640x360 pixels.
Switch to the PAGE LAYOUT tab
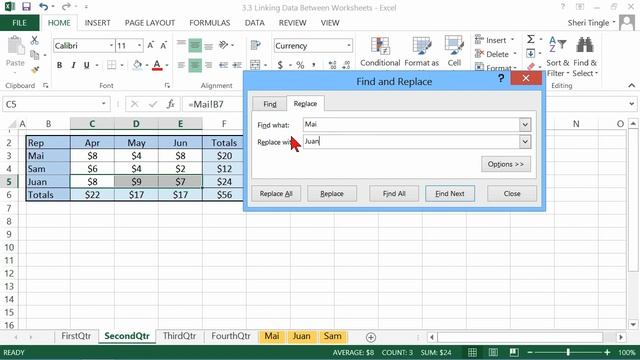click(x=150, y=23)
